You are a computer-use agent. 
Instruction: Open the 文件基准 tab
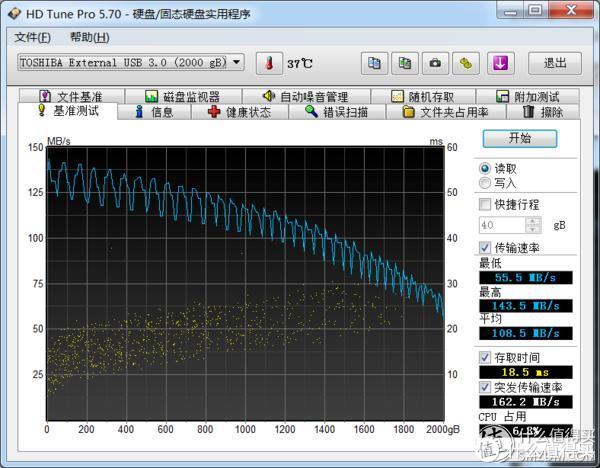tap(71, 96)
